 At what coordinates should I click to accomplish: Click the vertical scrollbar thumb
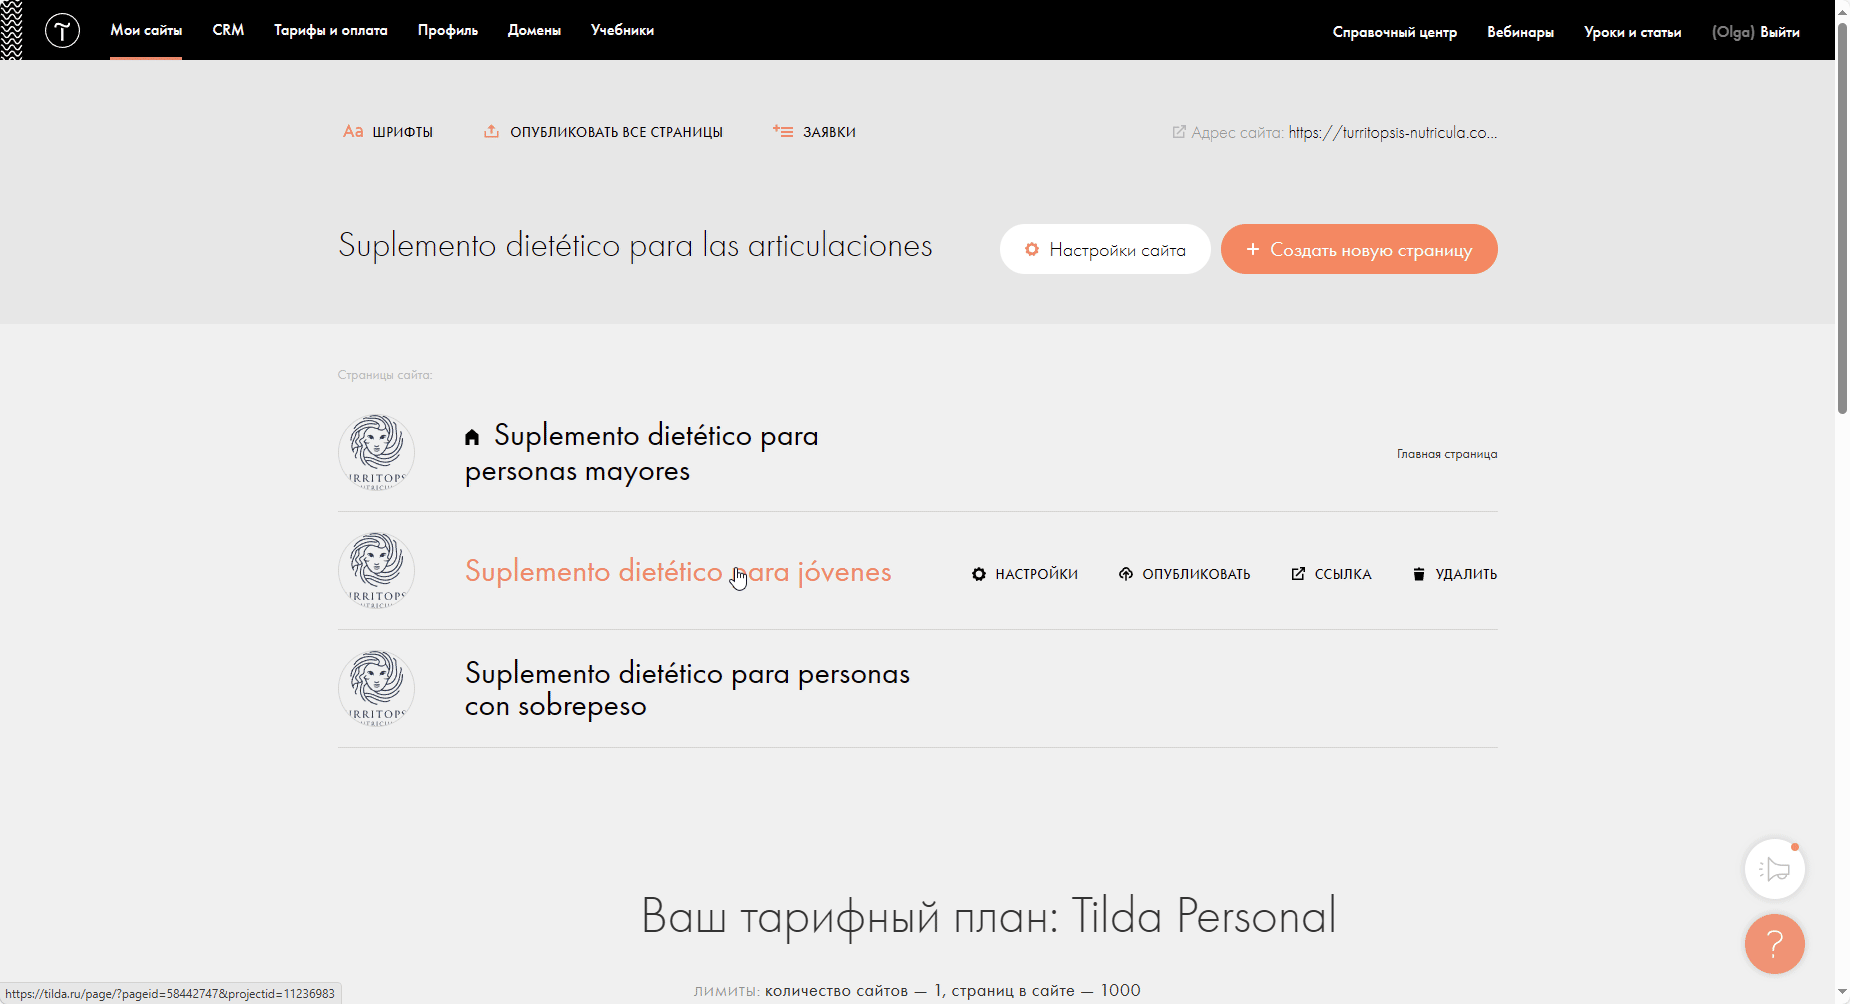pos(1842,220)
